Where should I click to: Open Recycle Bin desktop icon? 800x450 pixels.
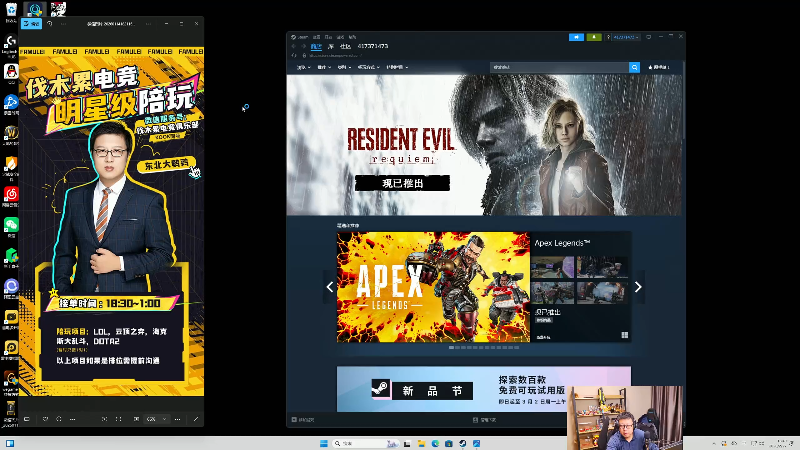pyautogui.click(x=11, y=12)
